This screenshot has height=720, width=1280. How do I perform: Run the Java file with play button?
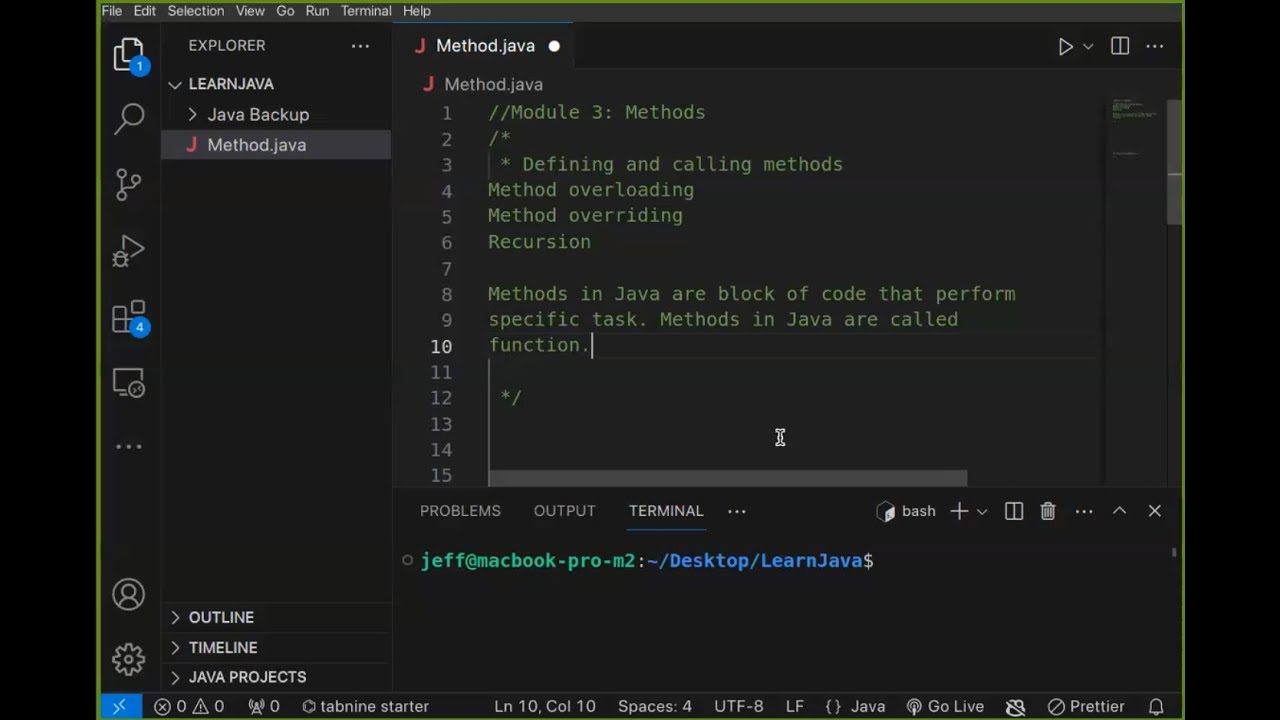[x=1065, y=46]
